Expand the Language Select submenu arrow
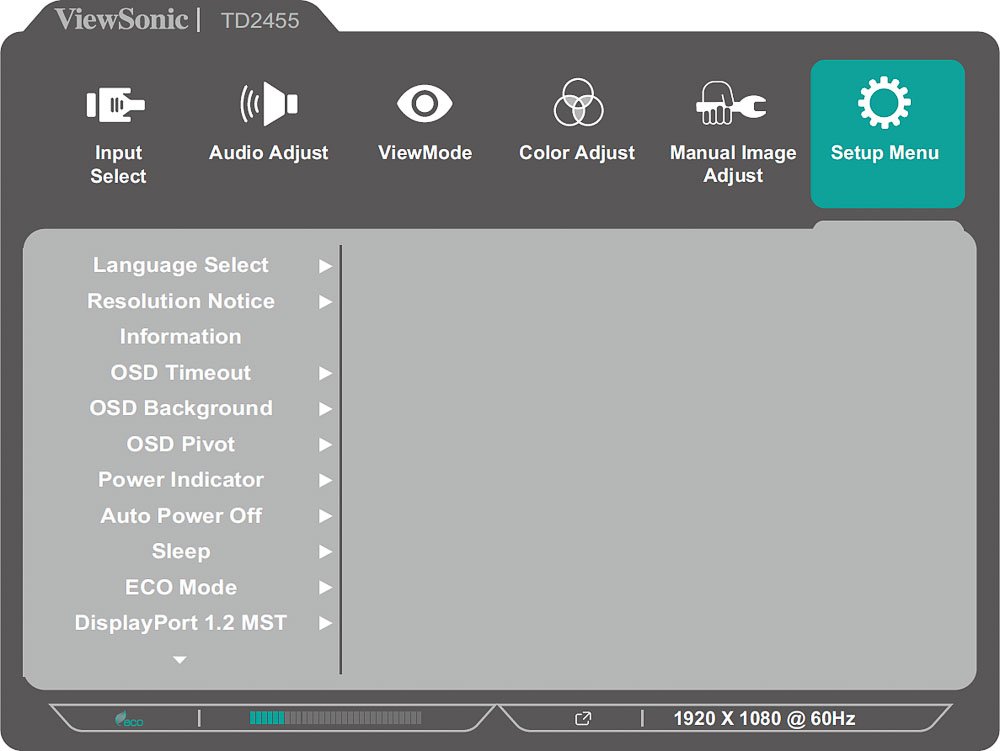Image resolution: width=1000 pixels, height=751 pixels. 325,266
